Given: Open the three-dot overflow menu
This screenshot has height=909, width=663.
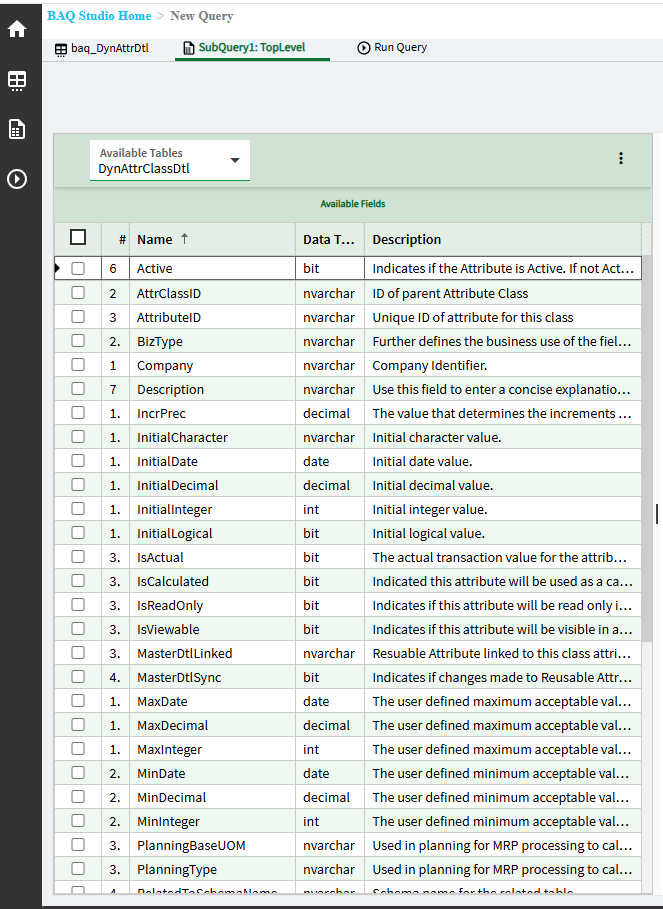Looking at the screenshot, I should [621, 159].
